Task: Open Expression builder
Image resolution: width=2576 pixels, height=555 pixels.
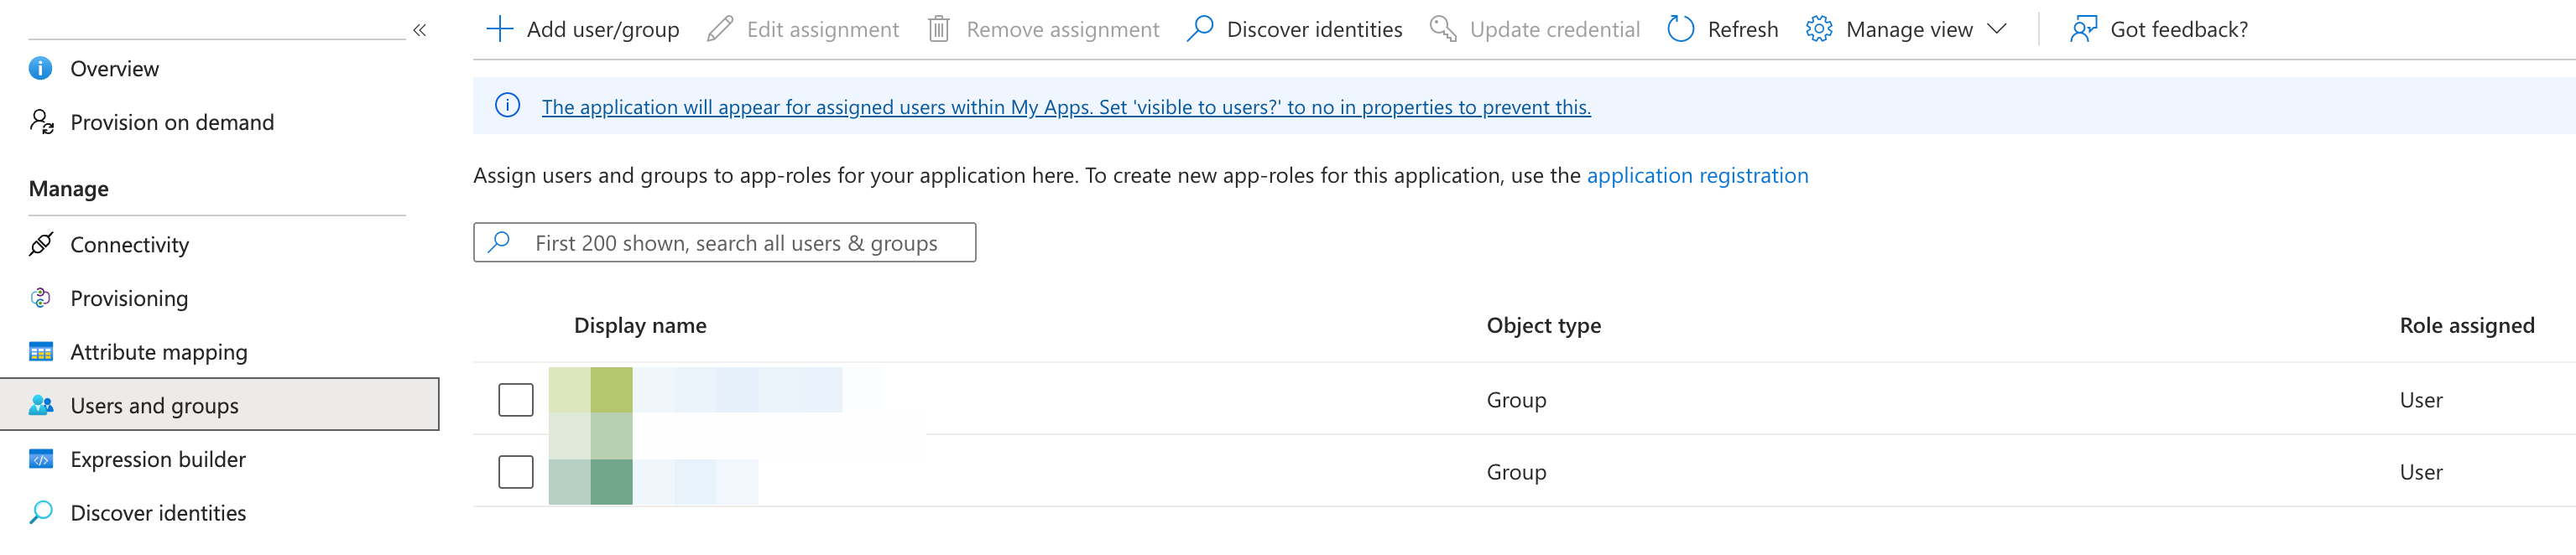Action: coord(158,459)
